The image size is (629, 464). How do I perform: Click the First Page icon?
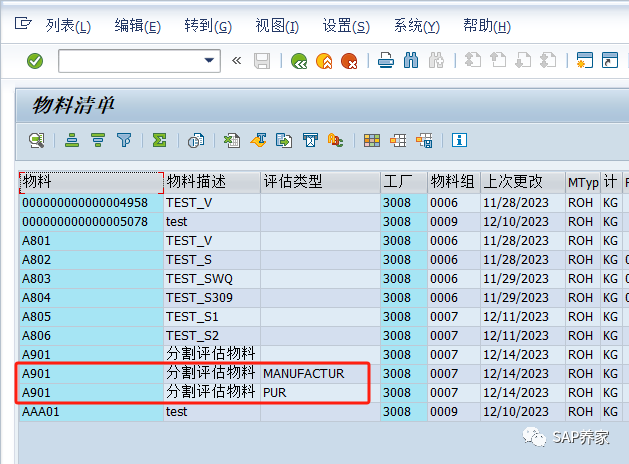pyautogui.click(x=473, y=61)
